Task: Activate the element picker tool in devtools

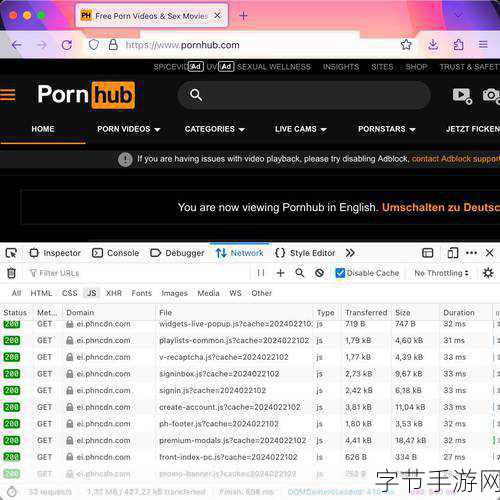Action: coord(11,253)
